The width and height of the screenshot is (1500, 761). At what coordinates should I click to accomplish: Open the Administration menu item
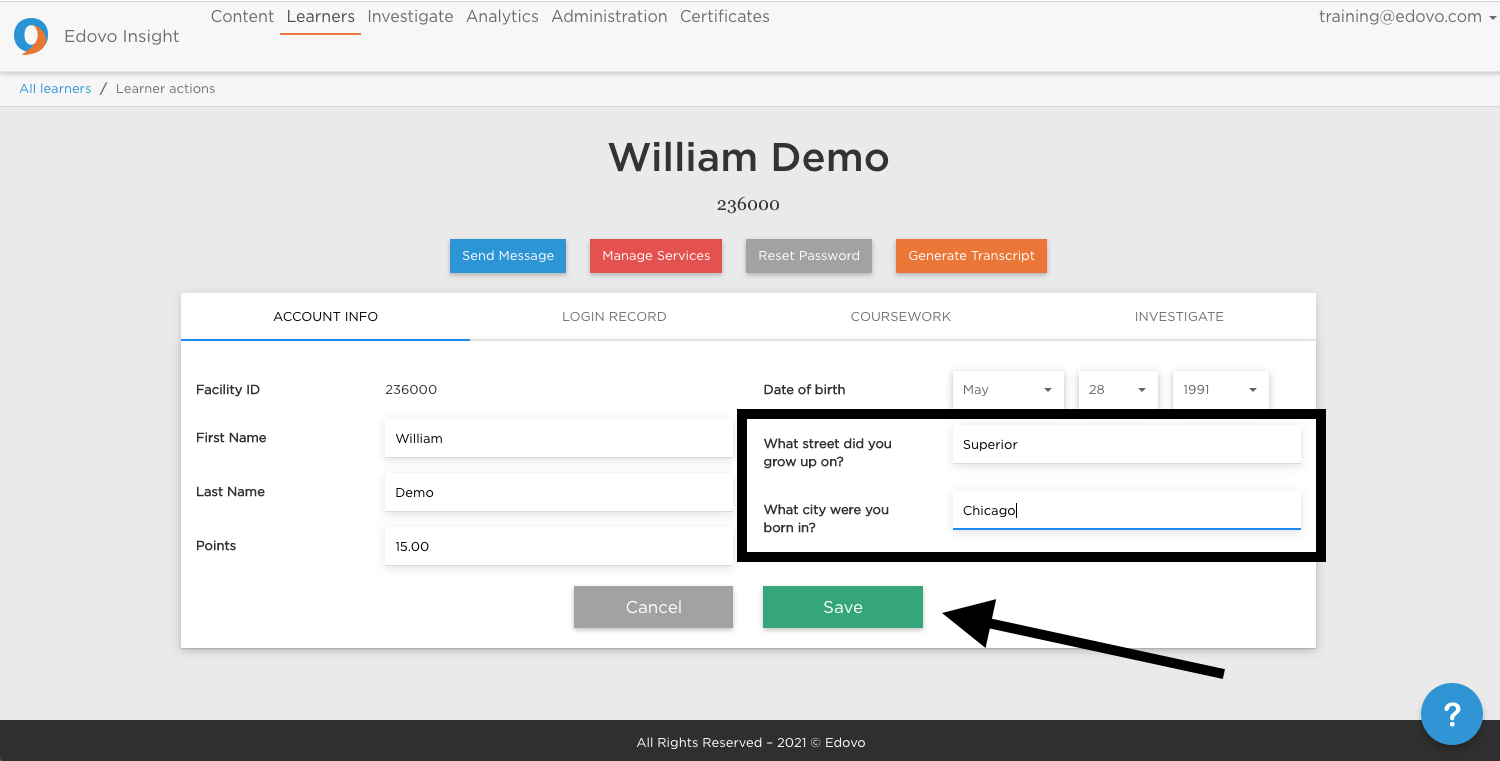tap(609, 17)
